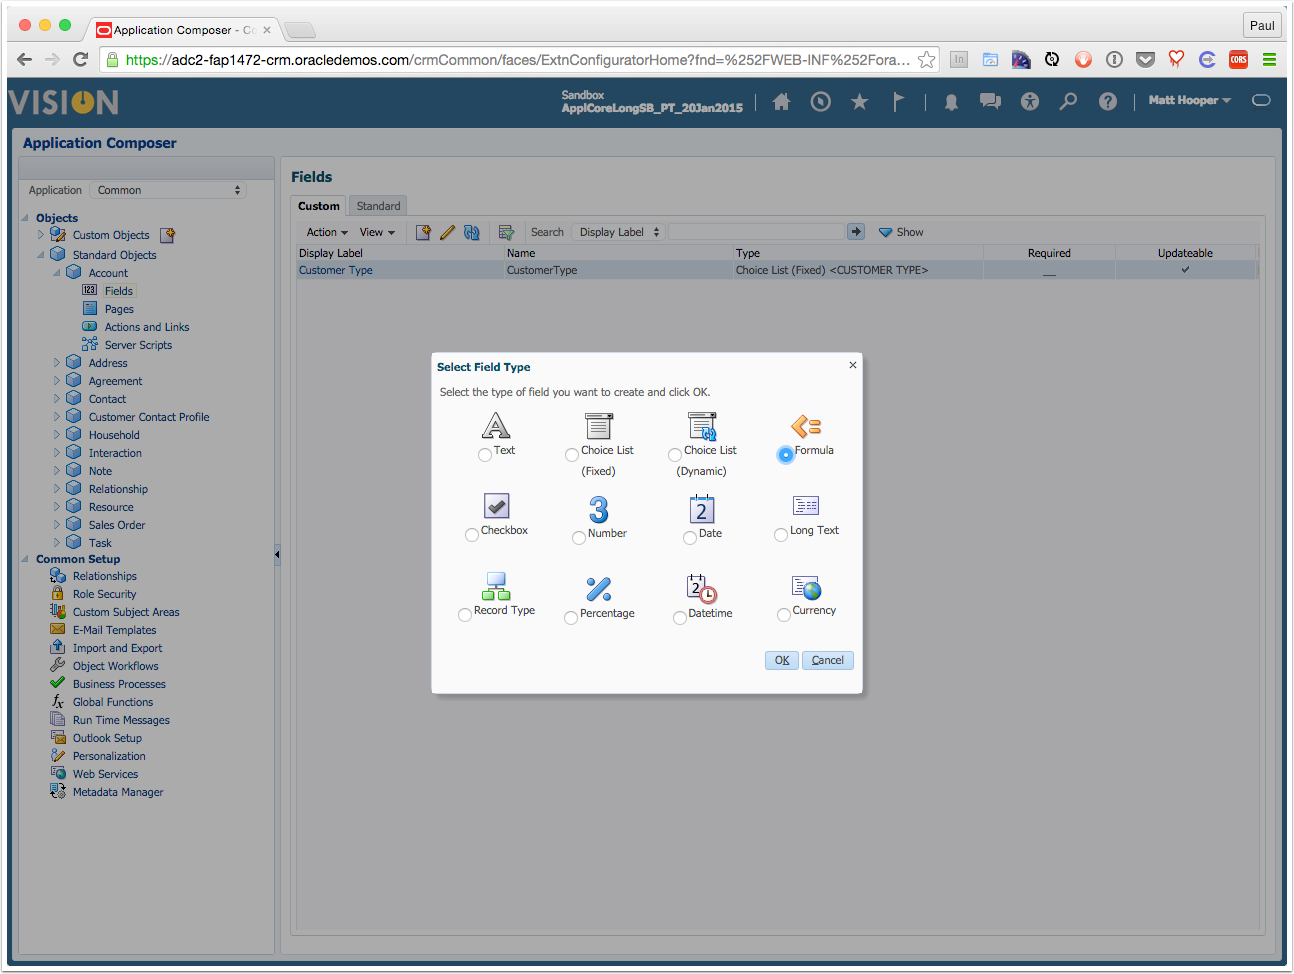Expand the Sales Order object node
The height and width of the screenshot is (974, 1294).
coord(57,525)
